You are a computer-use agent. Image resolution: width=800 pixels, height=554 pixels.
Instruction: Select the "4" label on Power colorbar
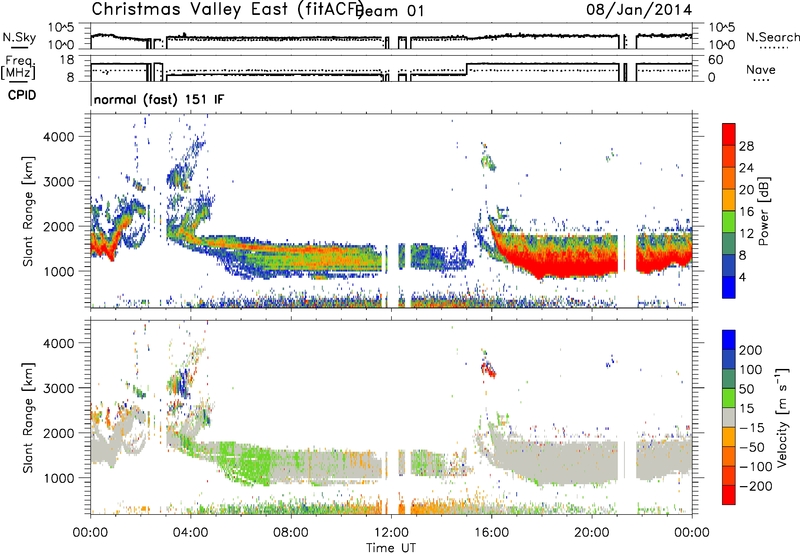click(x=742, y=277)
